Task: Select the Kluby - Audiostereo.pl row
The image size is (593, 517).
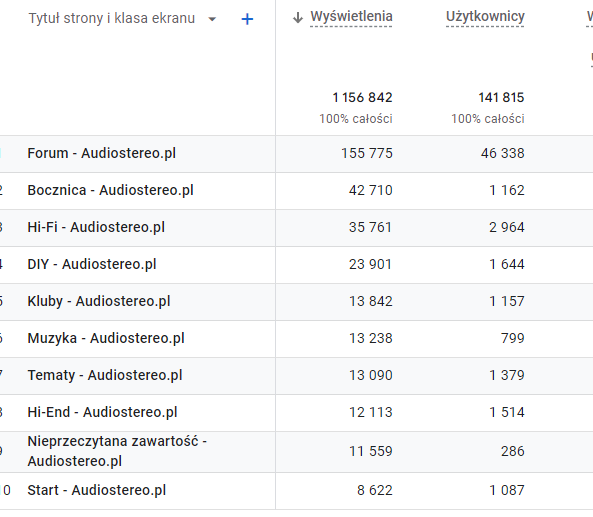Action: click(x=296, y=302)
